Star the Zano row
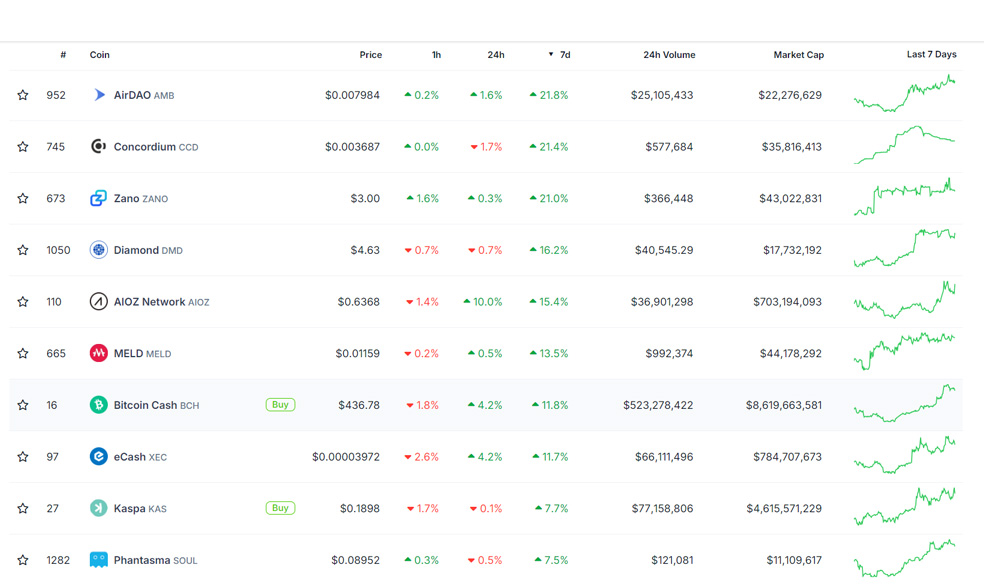Screen dimensions: 984x584 point(23,198)
